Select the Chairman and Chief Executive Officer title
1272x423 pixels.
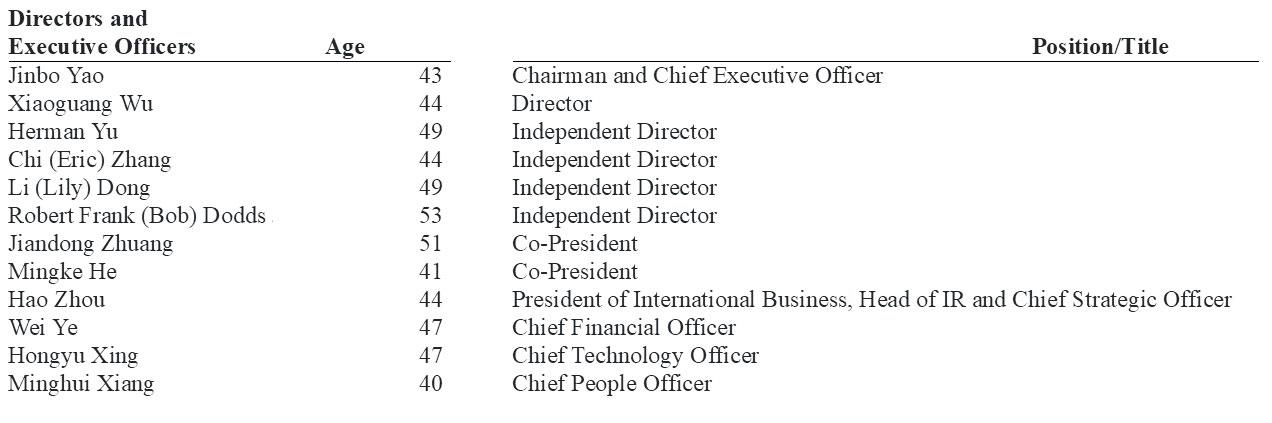[x=697, y=76]
